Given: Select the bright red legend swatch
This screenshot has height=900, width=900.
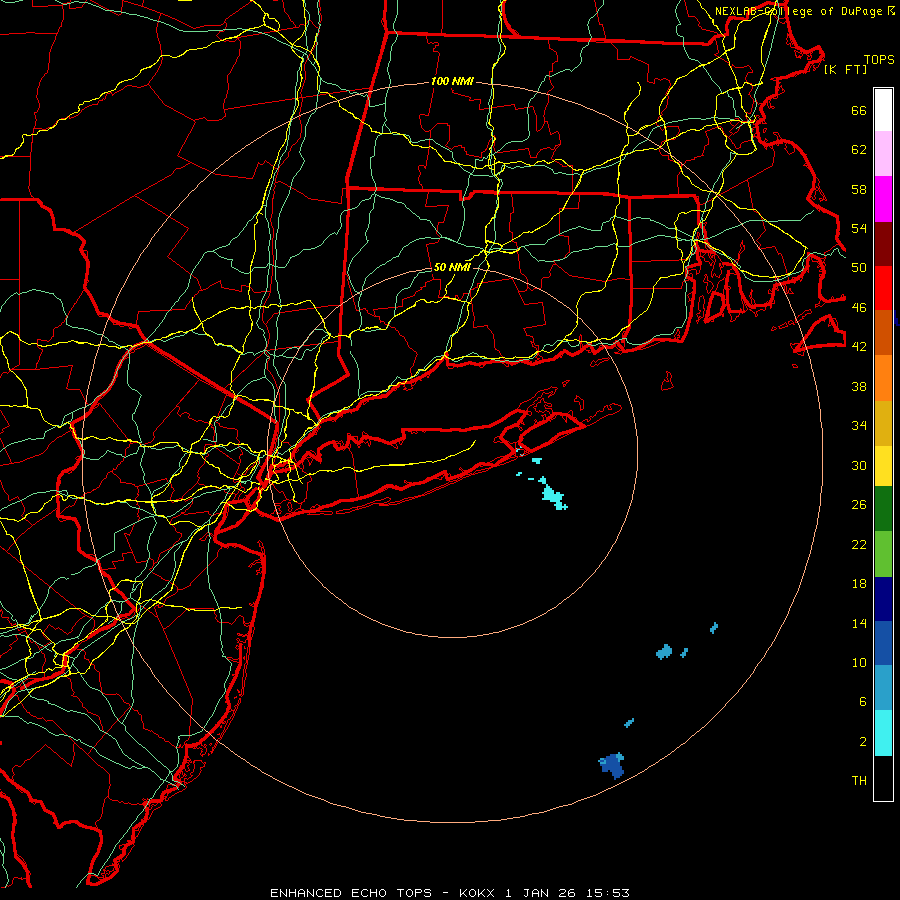Looking at the screenshot, I should tap(883, 288).
